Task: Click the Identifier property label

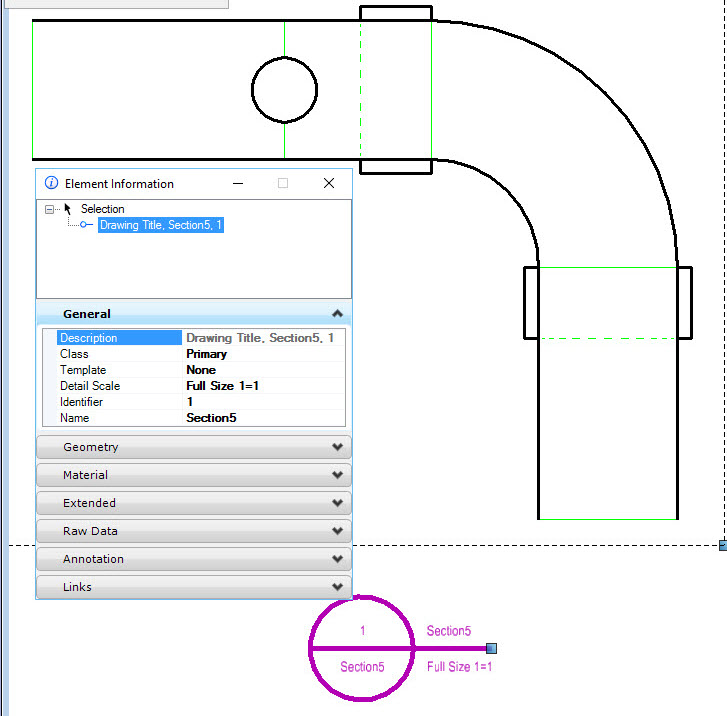Action: tap(81, 402)
